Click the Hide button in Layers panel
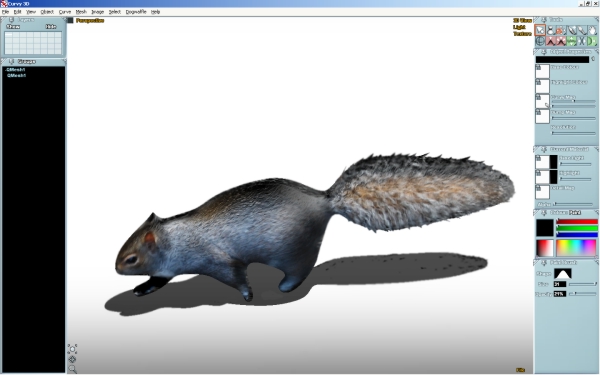 pyautogui.click(x=51, y=26)
